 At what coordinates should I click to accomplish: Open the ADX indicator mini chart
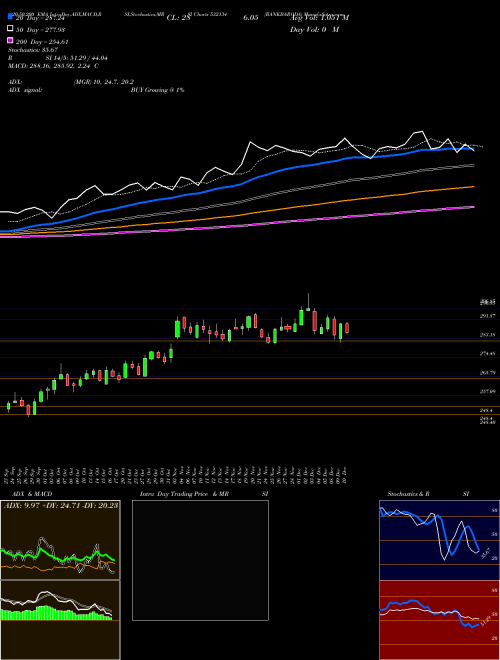[x=60, y=540]
